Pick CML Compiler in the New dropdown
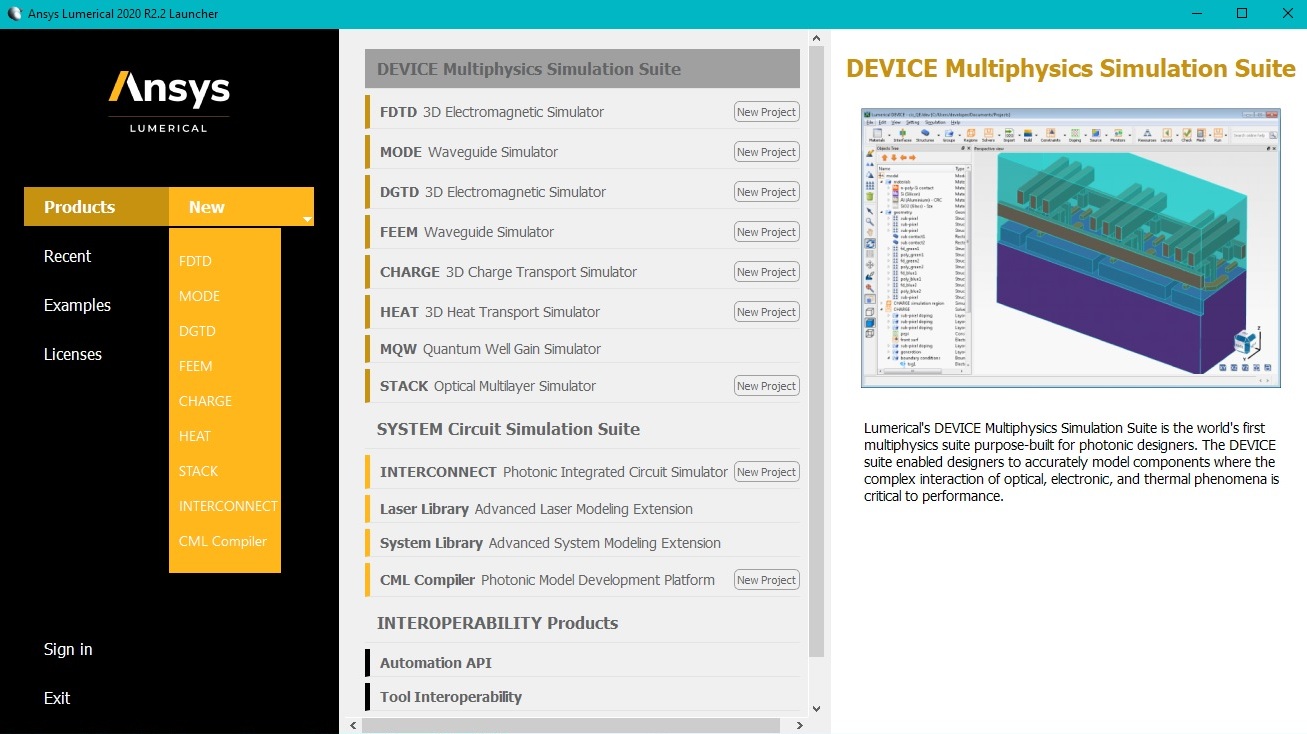The image size is (1307, 734). tap(222, 541)
